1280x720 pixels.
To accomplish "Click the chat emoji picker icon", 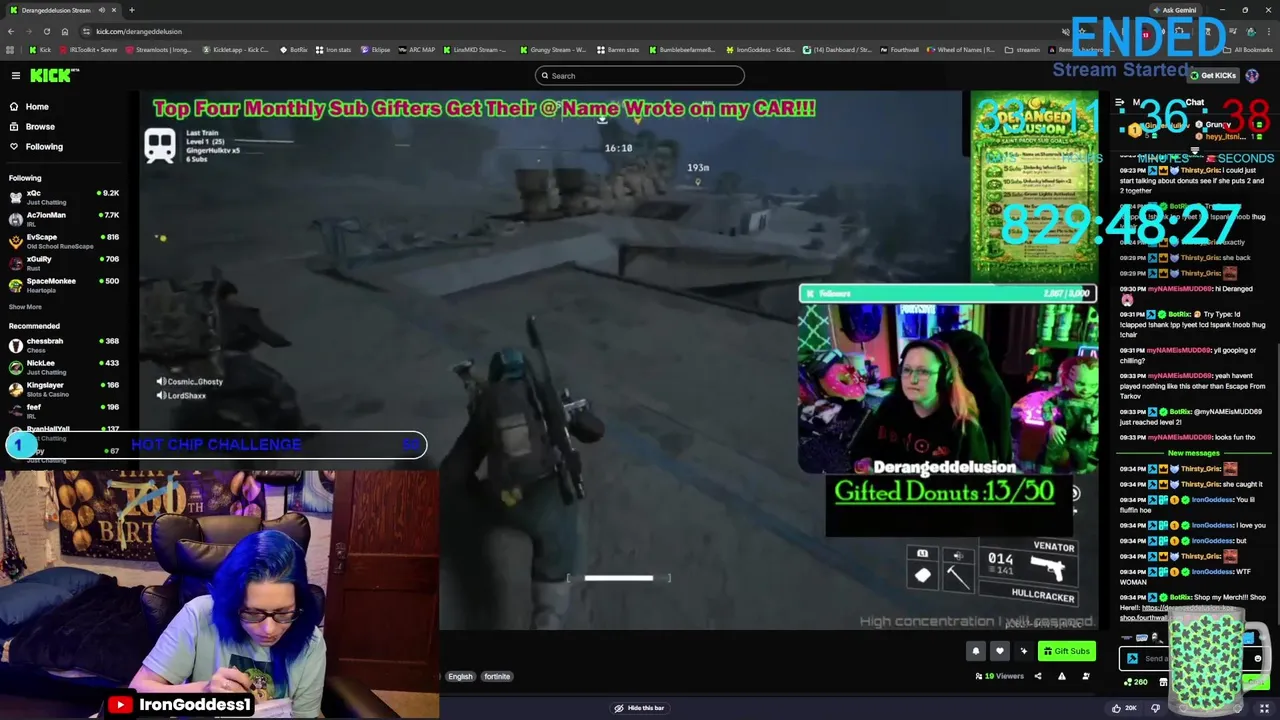I will pyautogui.click(x=1257, y=659).
